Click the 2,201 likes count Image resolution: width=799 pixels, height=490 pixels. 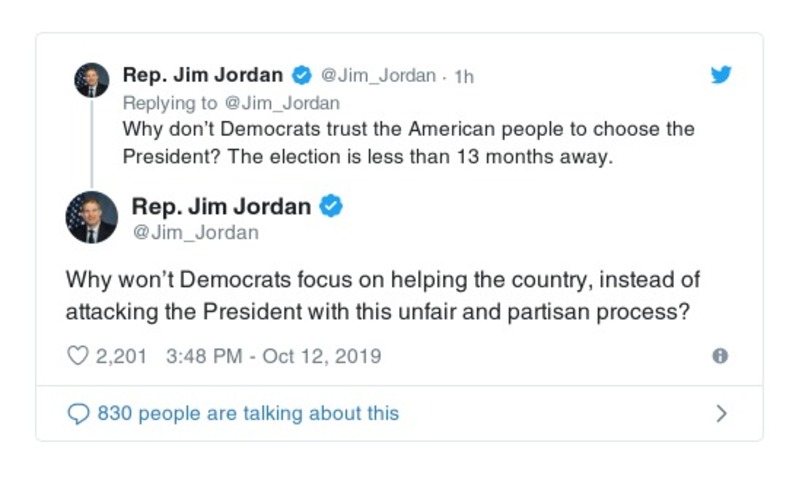pos(121,356)
